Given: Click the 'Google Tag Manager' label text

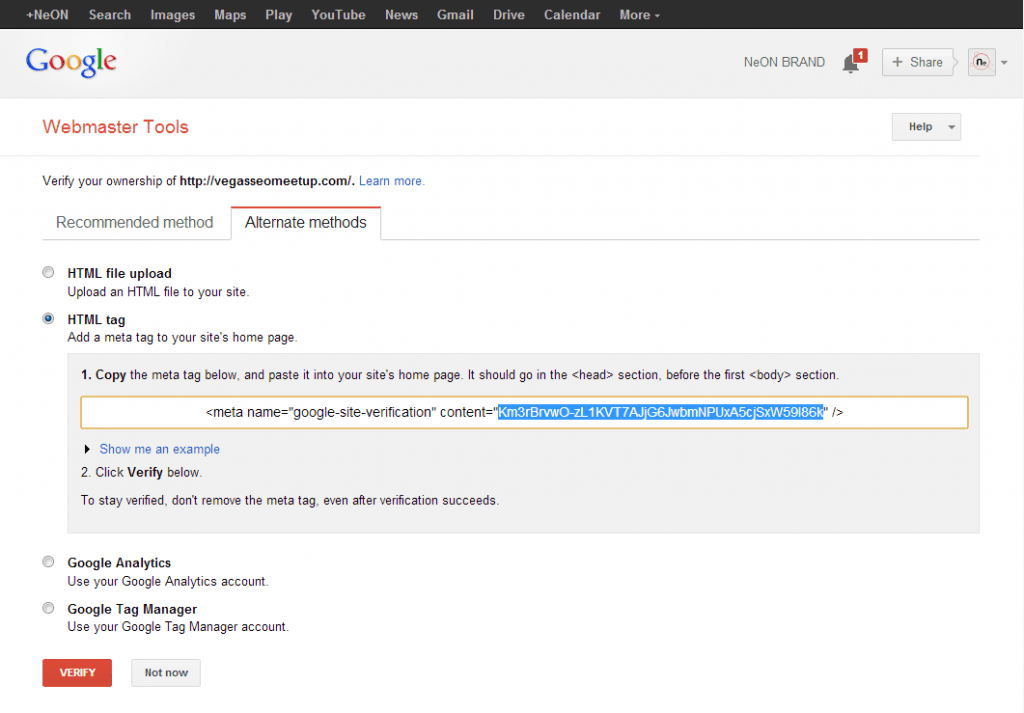Looking at the screenshot, I should (x=132, y=609).
